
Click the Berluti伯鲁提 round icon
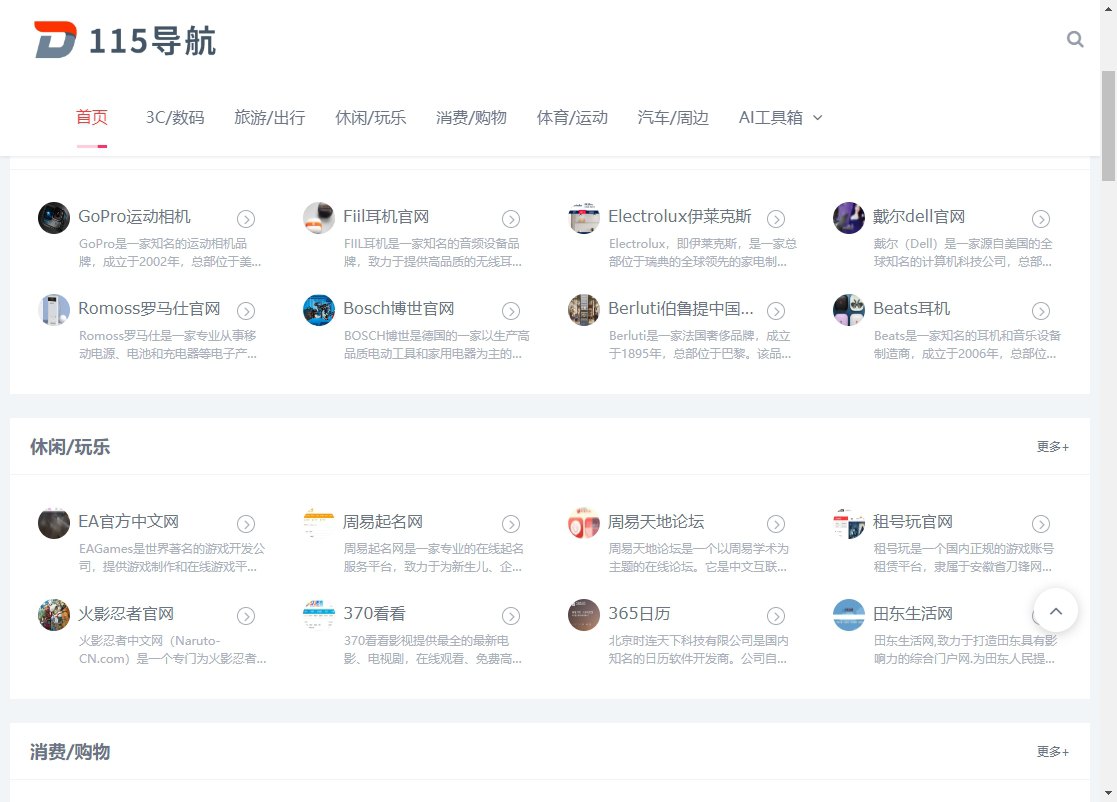click(584, 310)
